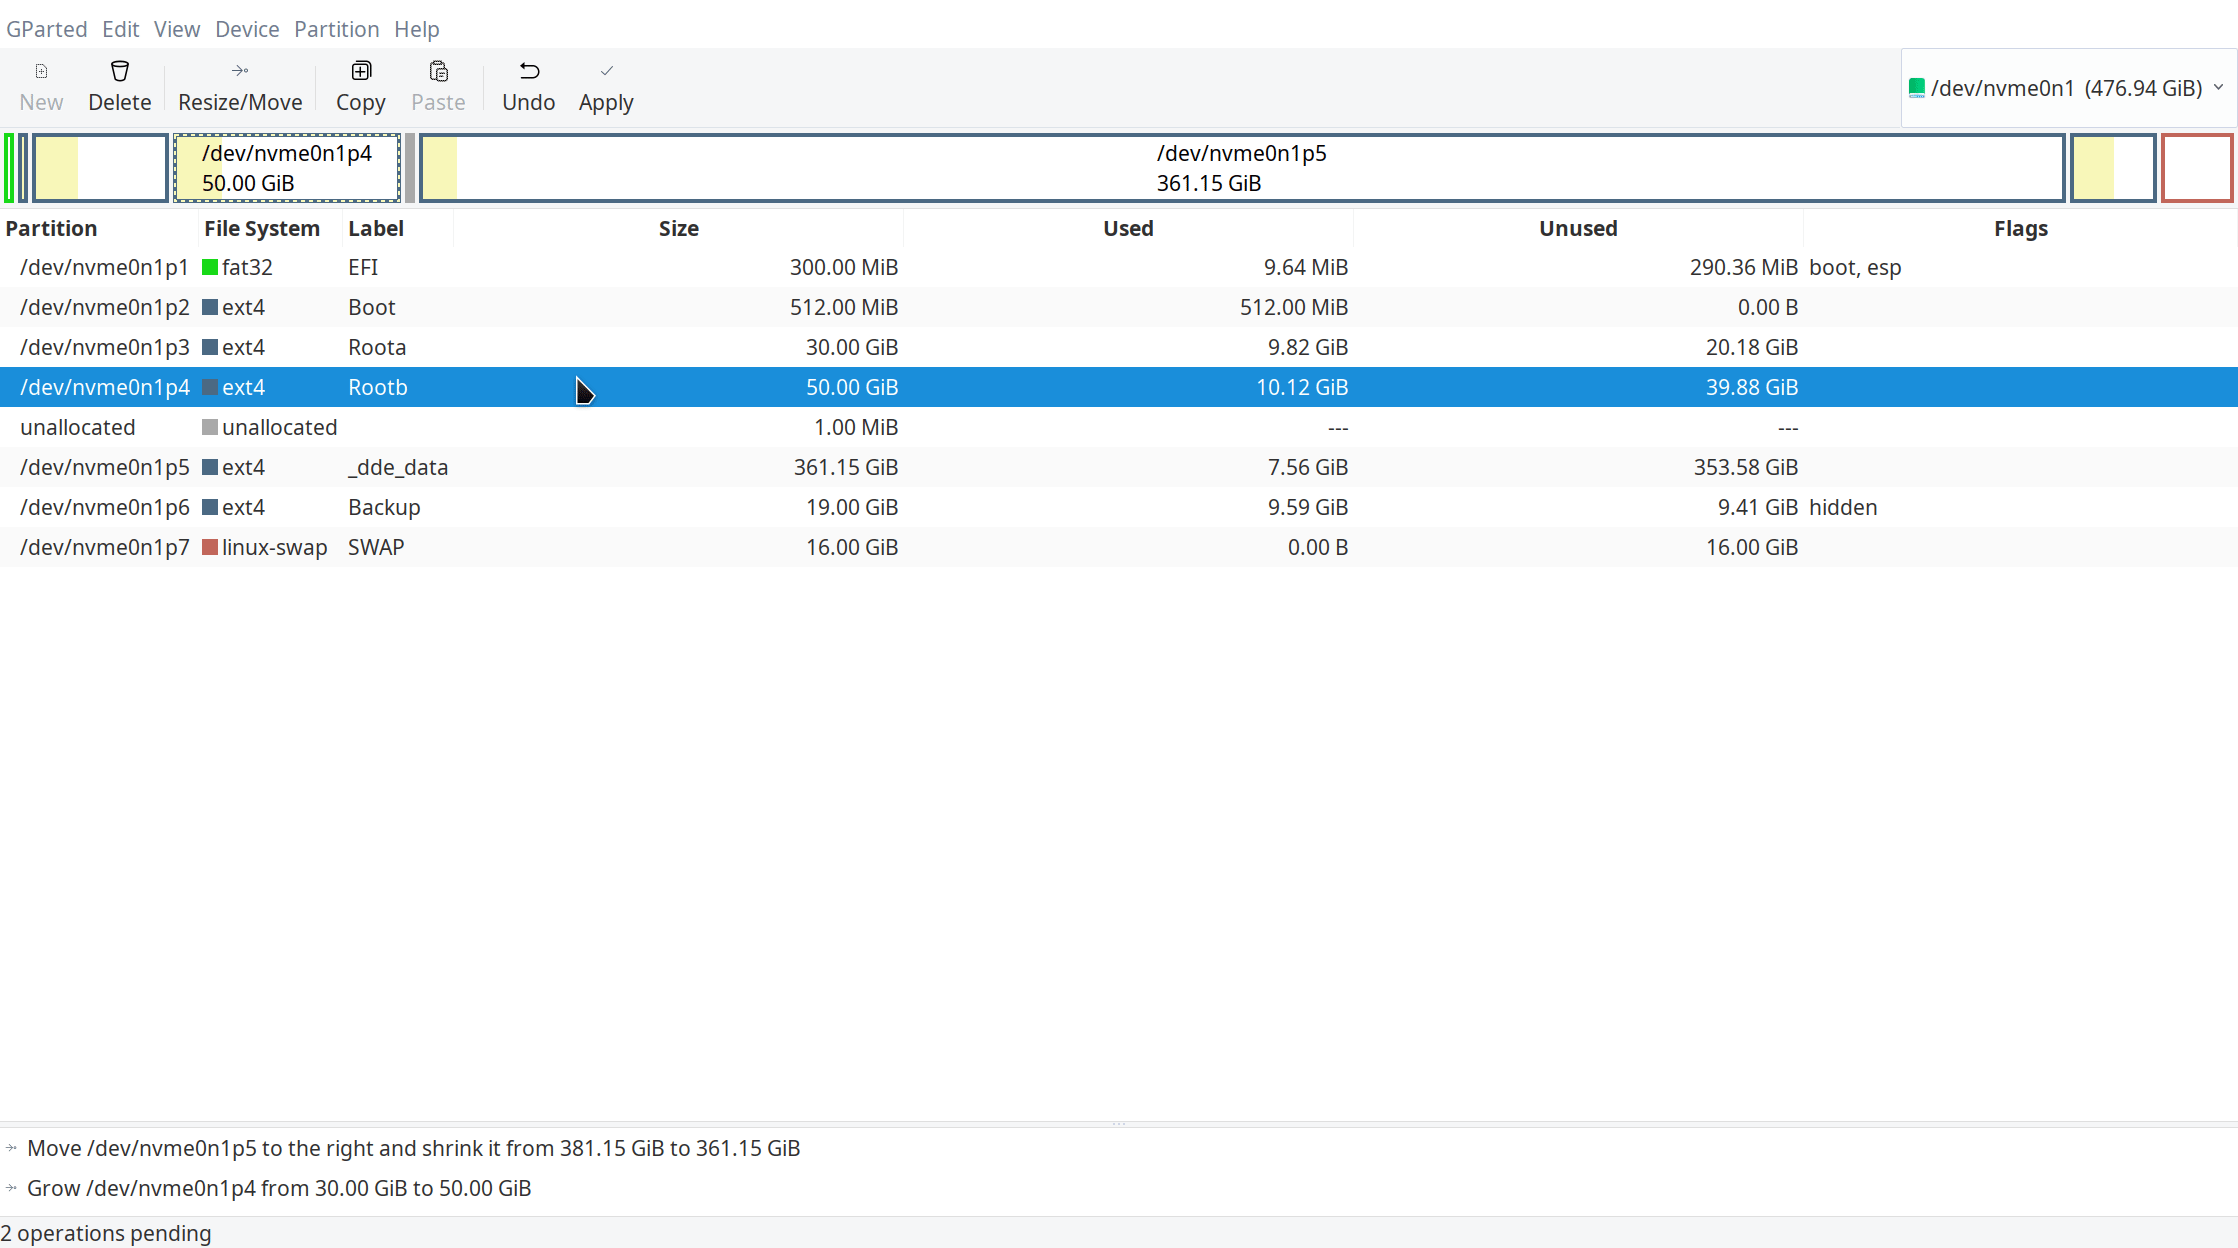Select the unallocated 1.00 MiB row
This screenshot has width=2238, height=1248.
pos(600,427)
